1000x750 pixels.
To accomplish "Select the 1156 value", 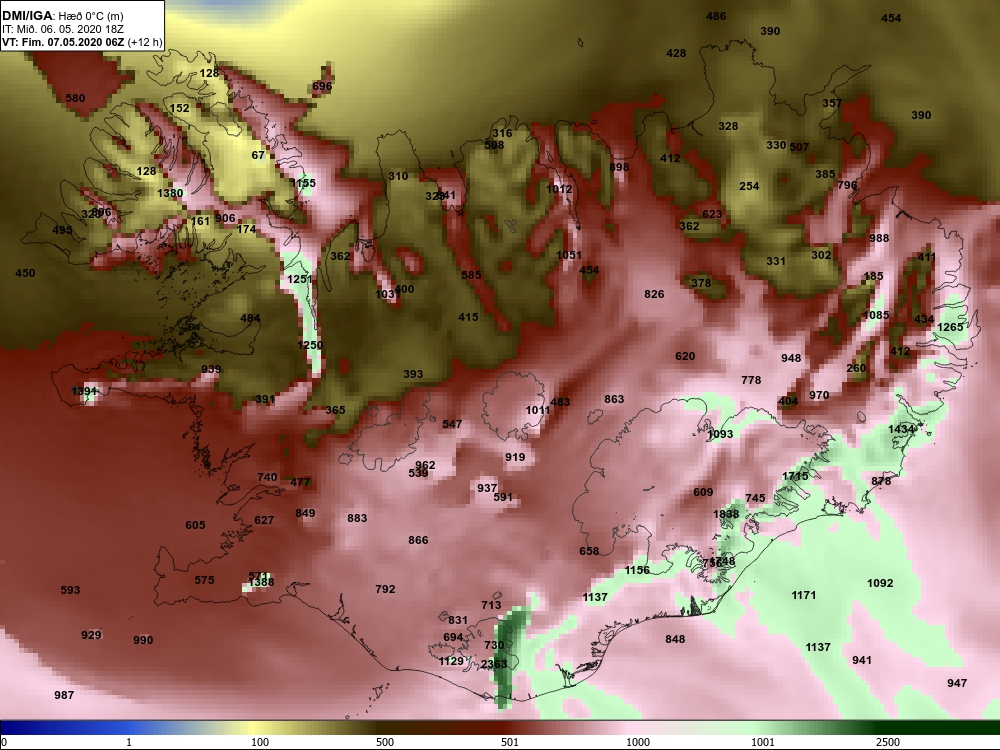I will coord(637,570).
